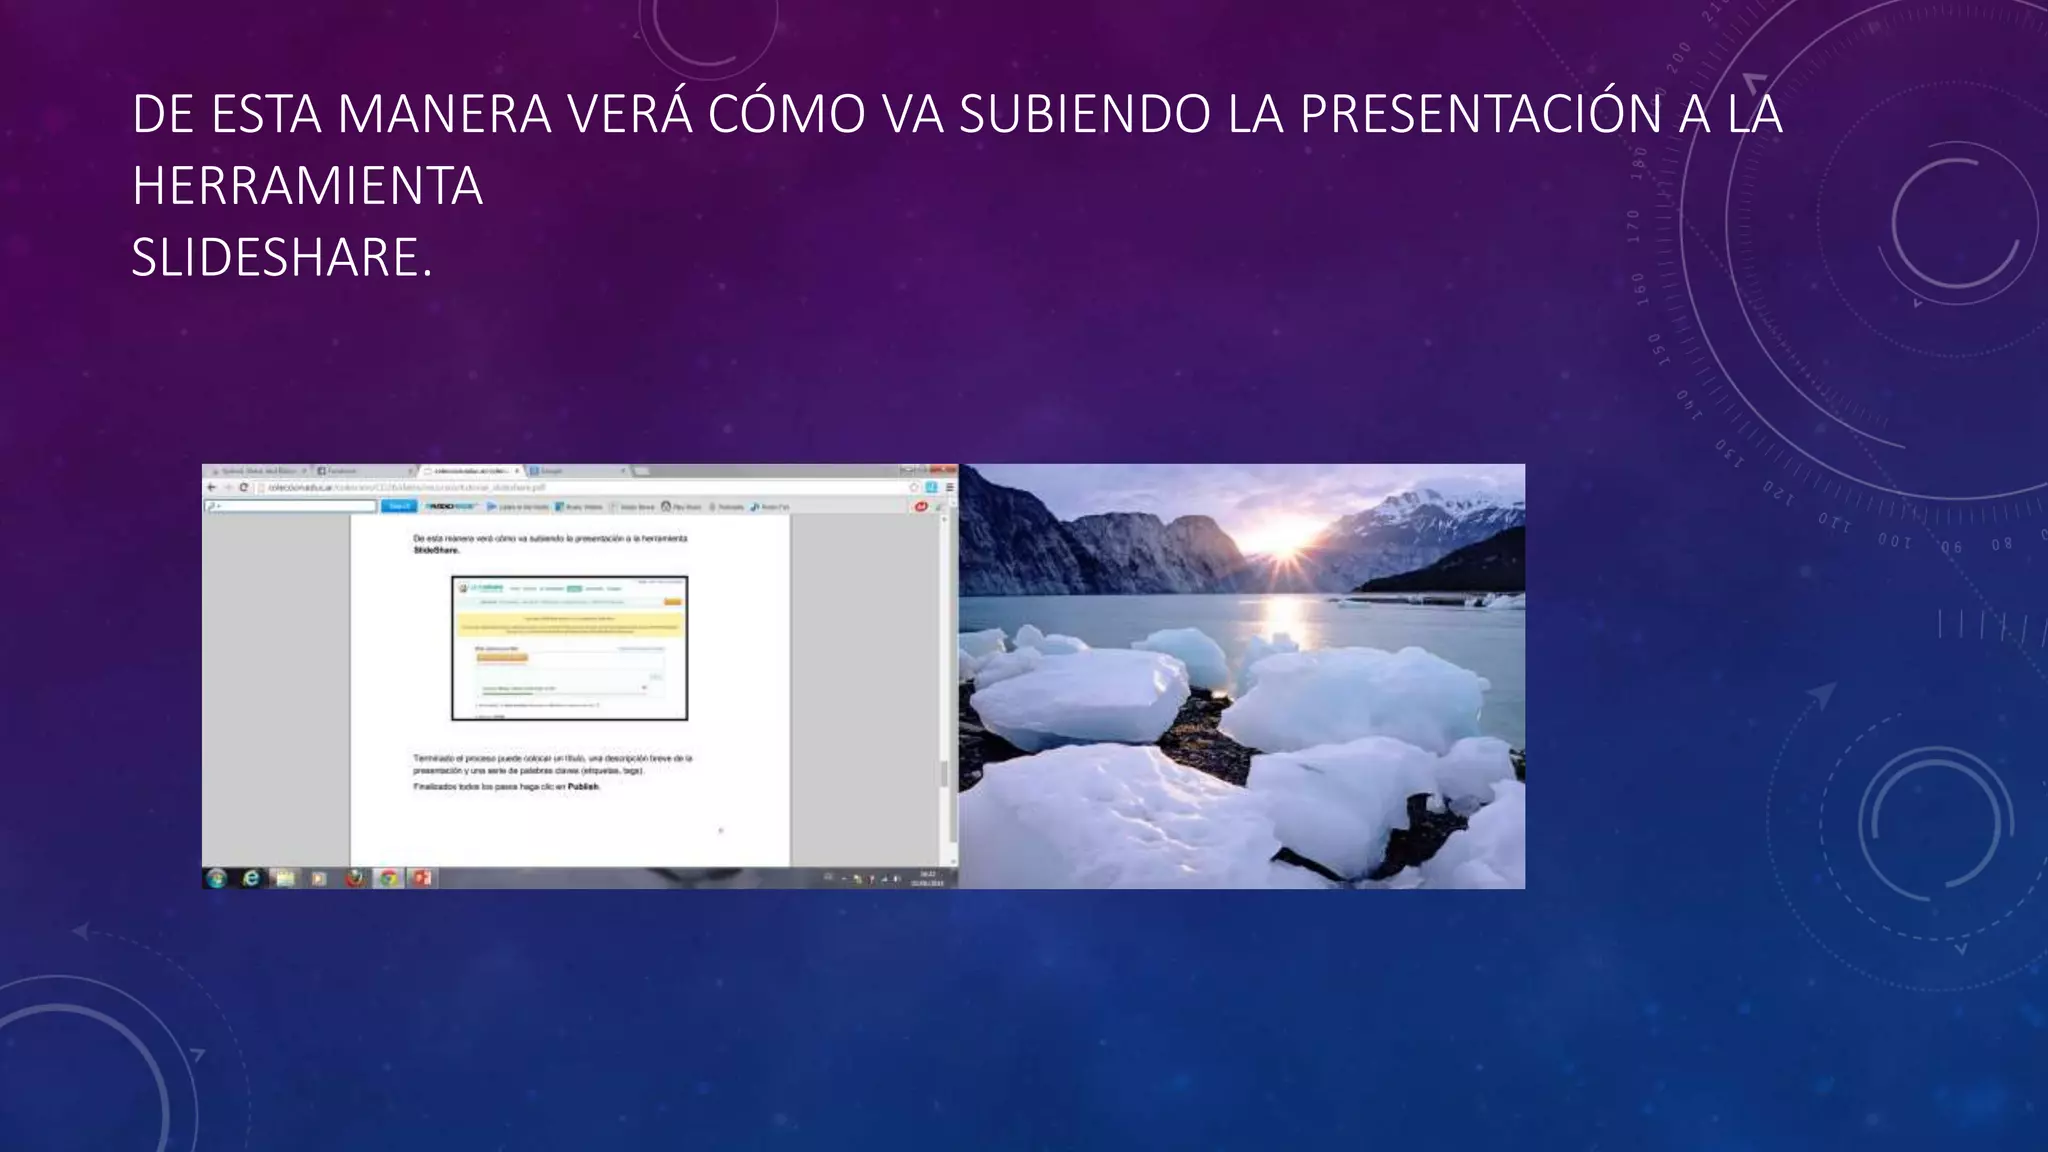Image resolution: width=2048 pixels, height=1152 pixels.
Task: Launch Firefox from the taskbar
Action: coord(355,878)
